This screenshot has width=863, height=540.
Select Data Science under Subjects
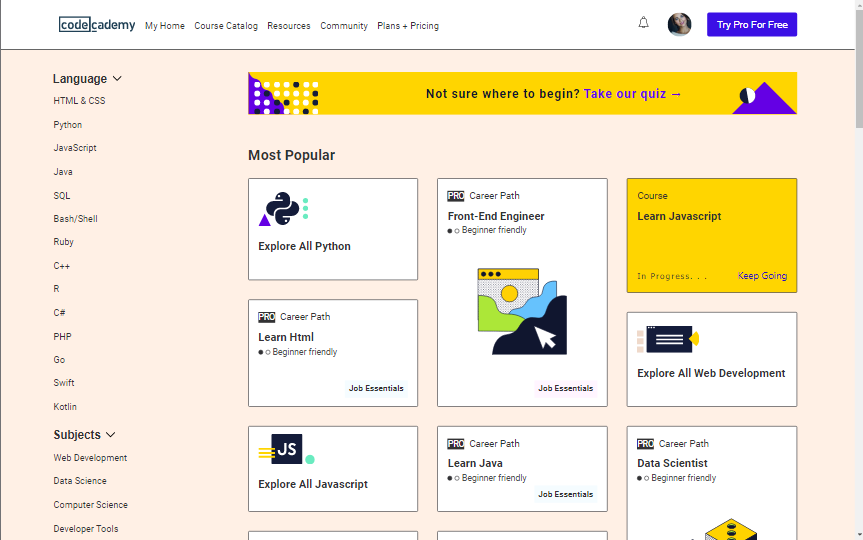click(x=80, y=481)
